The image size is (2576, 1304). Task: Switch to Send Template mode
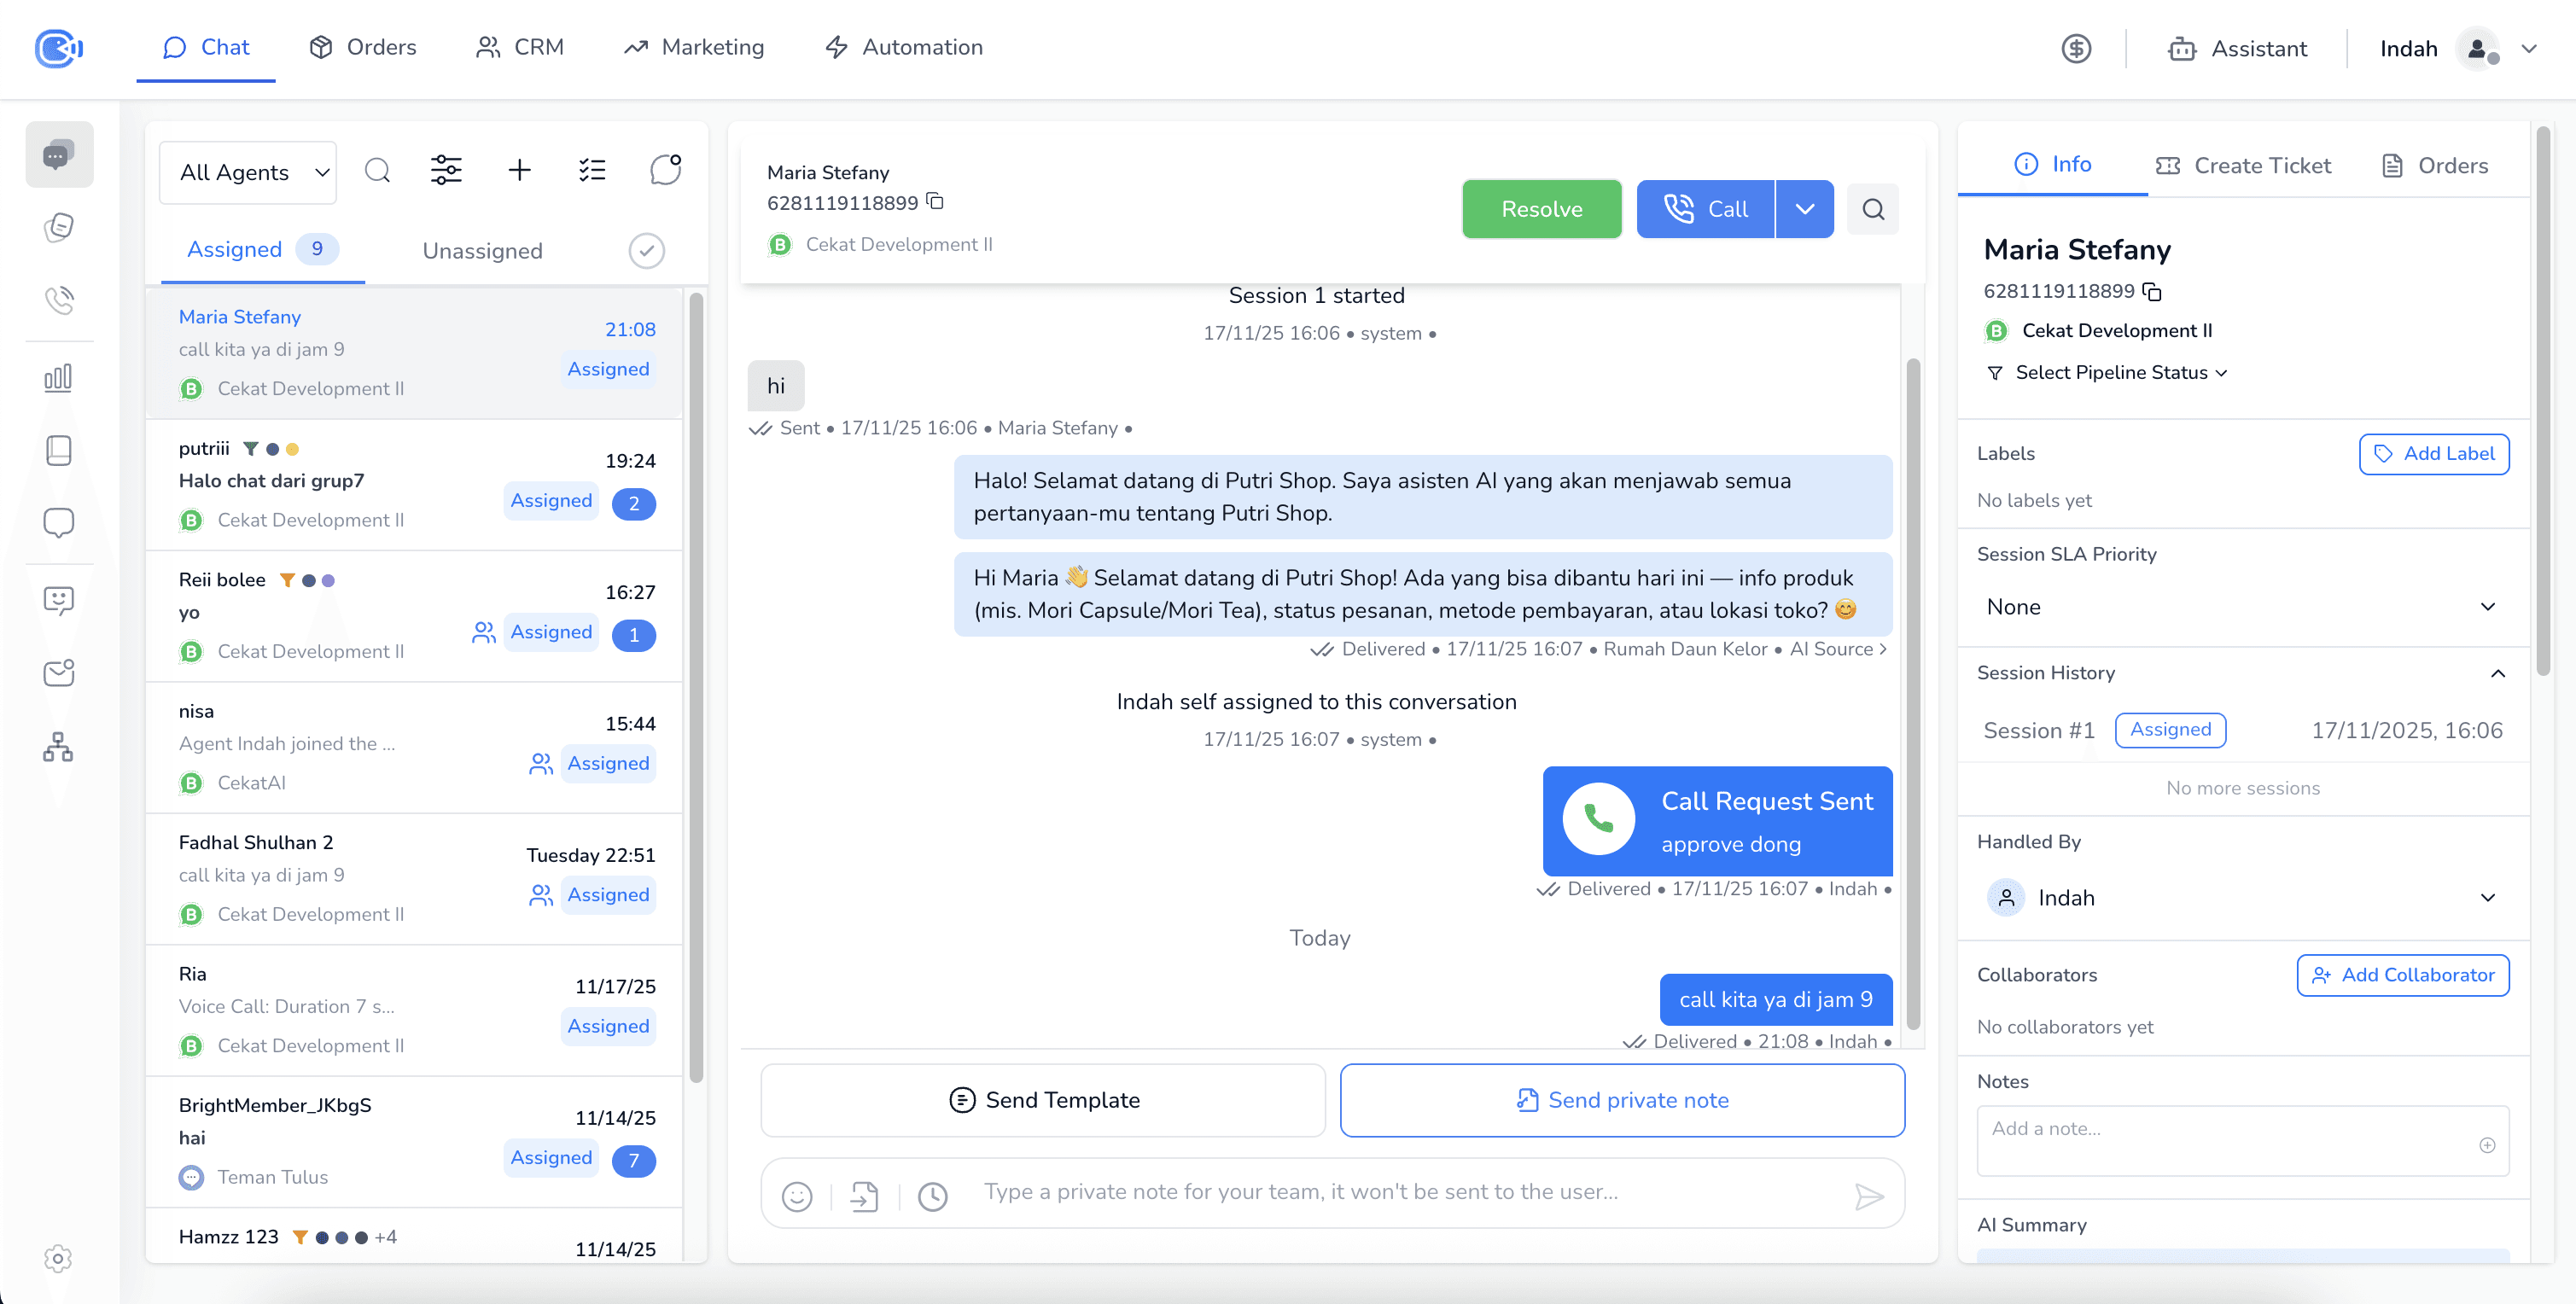[x=1043, y=1100]
